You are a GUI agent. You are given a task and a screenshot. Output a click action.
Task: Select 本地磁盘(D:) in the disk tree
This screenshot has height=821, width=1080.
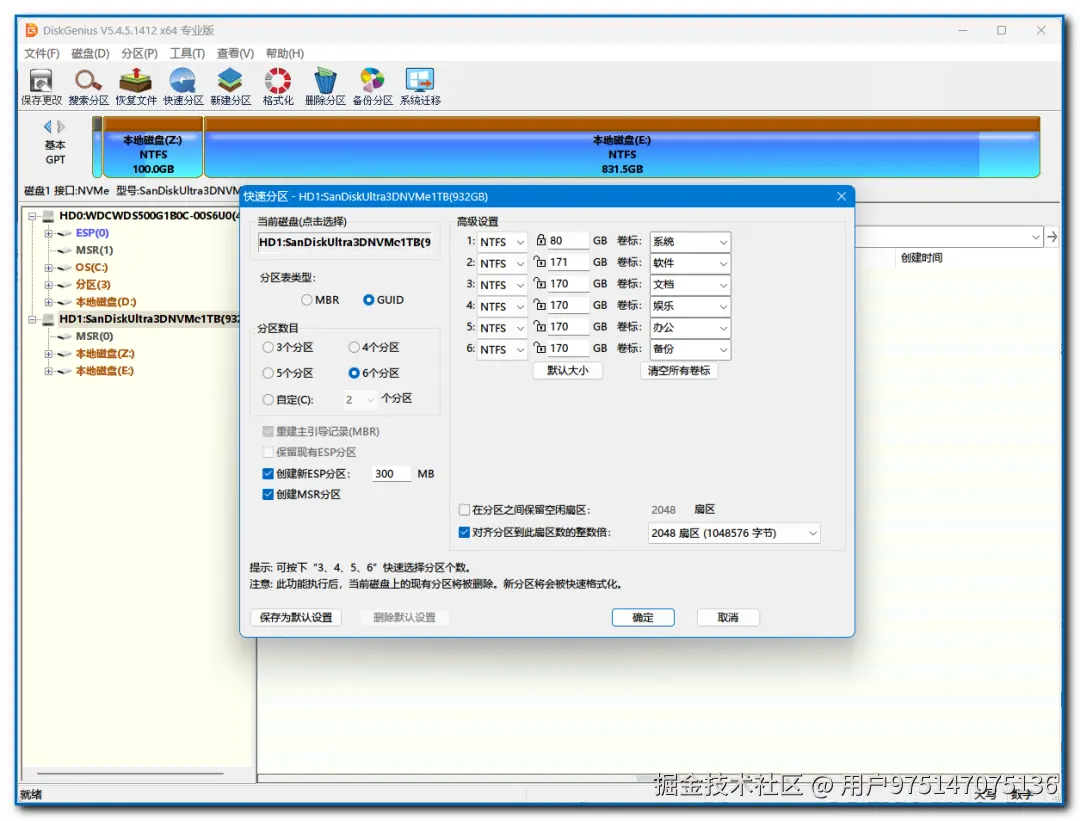[x=106, y=302]
